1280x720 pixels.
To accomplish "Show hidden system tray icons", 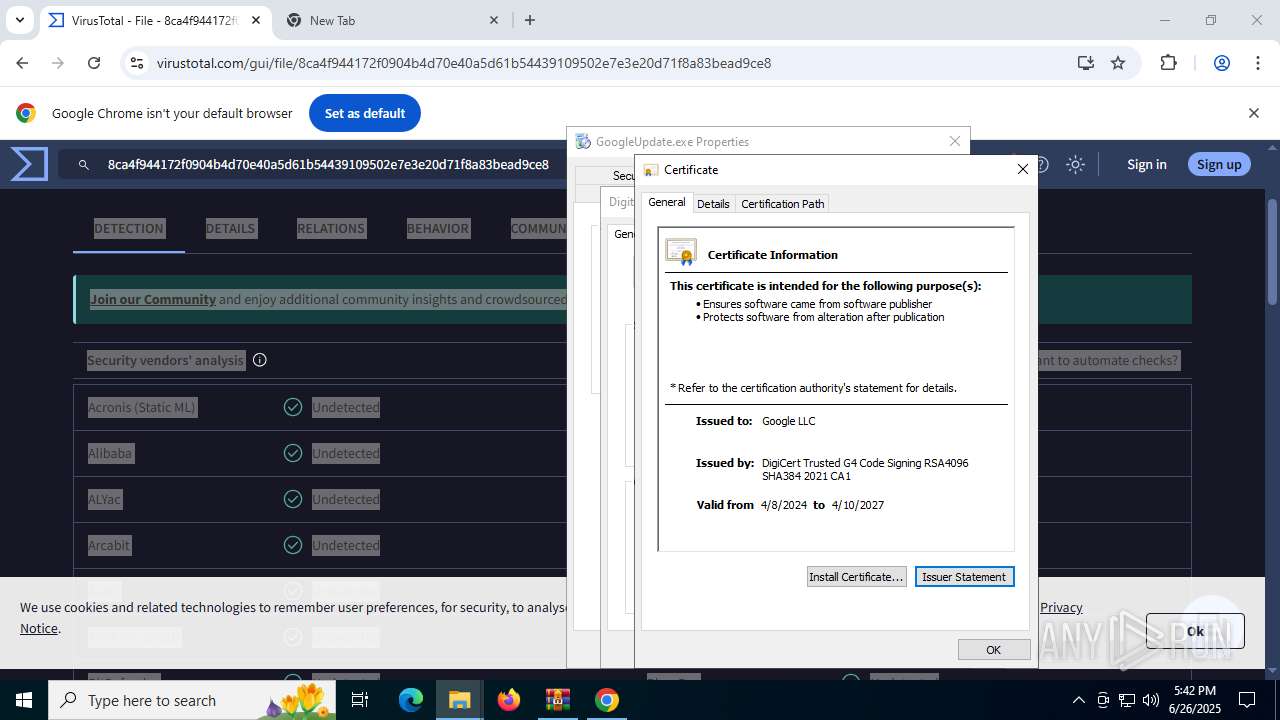I will coord(1078,700).
